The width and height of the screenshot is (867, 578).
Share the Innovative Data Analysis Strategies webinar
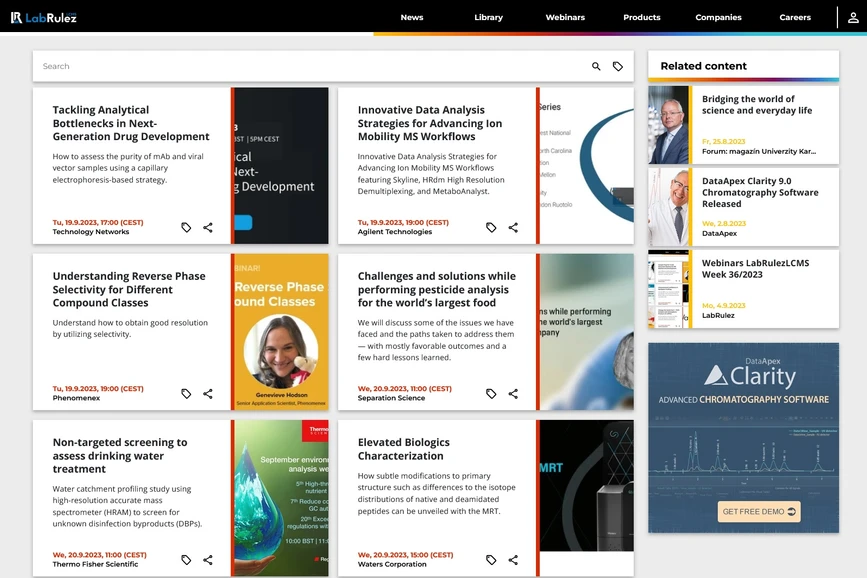point(513,227)
